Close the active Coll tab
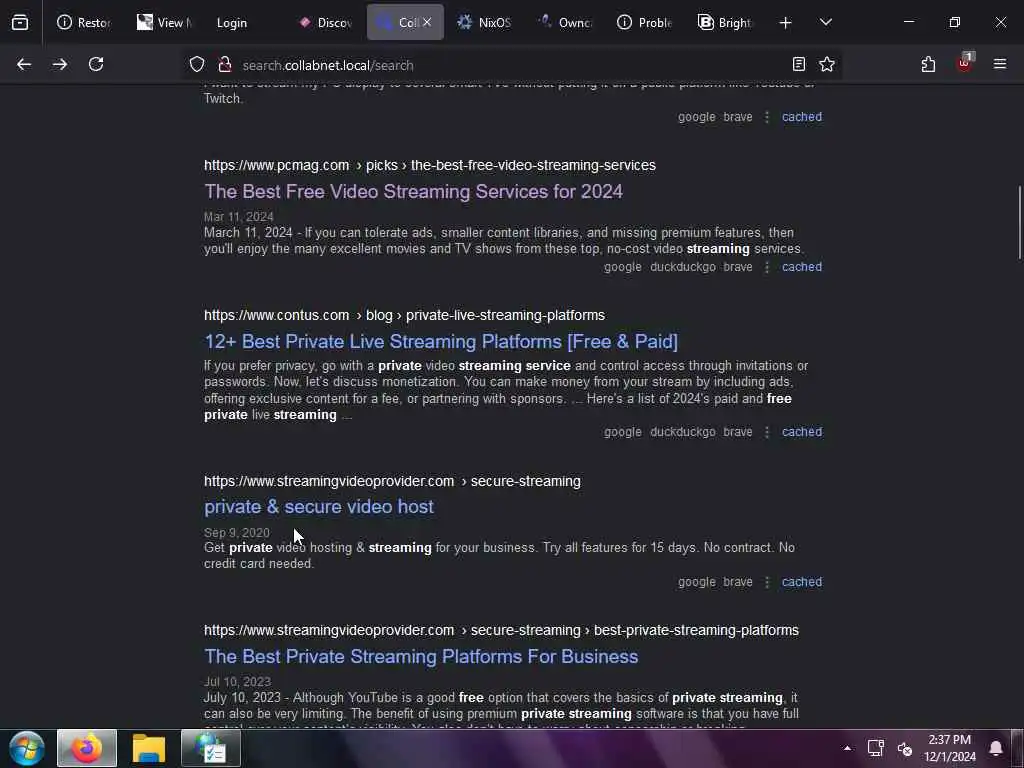1024x768 pixels. coord(426,22)
